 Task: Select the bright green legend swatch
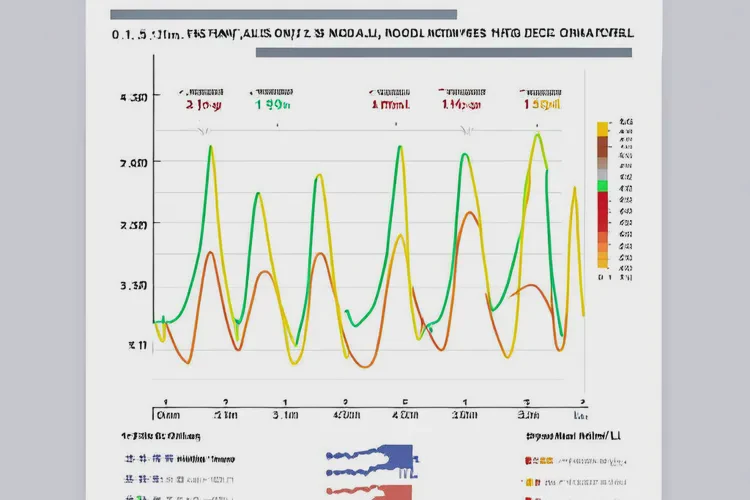602,186
